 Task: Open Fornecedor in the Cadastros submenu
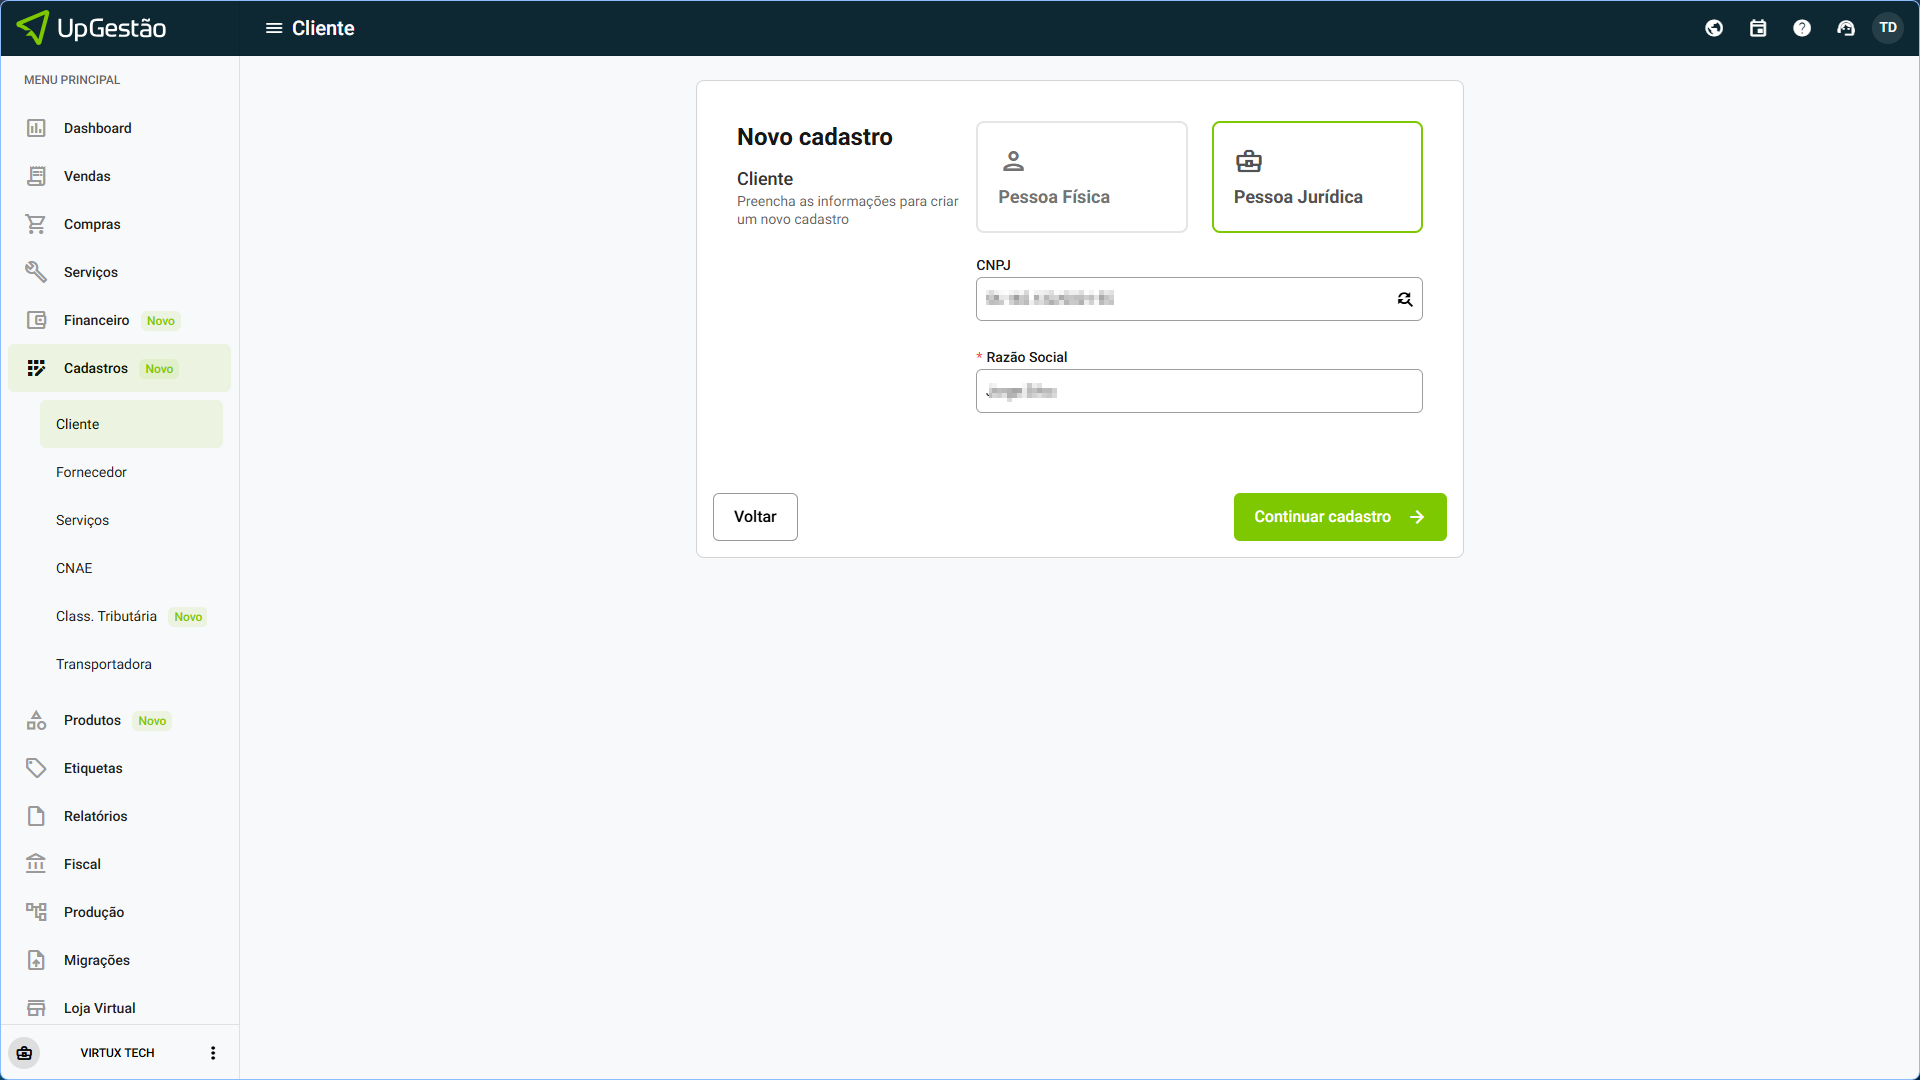tap(91, 472)
